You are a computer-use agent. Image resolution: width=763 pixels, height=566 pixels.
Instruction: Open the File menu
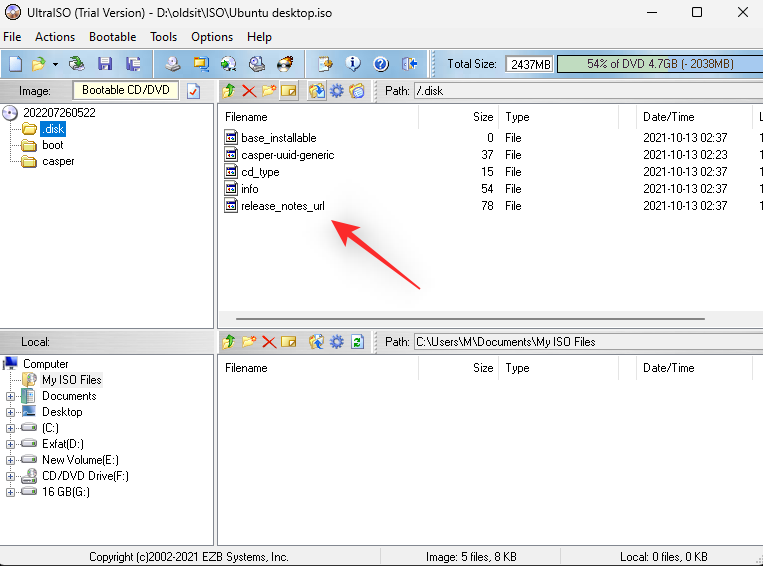click(x=12, y=37)
